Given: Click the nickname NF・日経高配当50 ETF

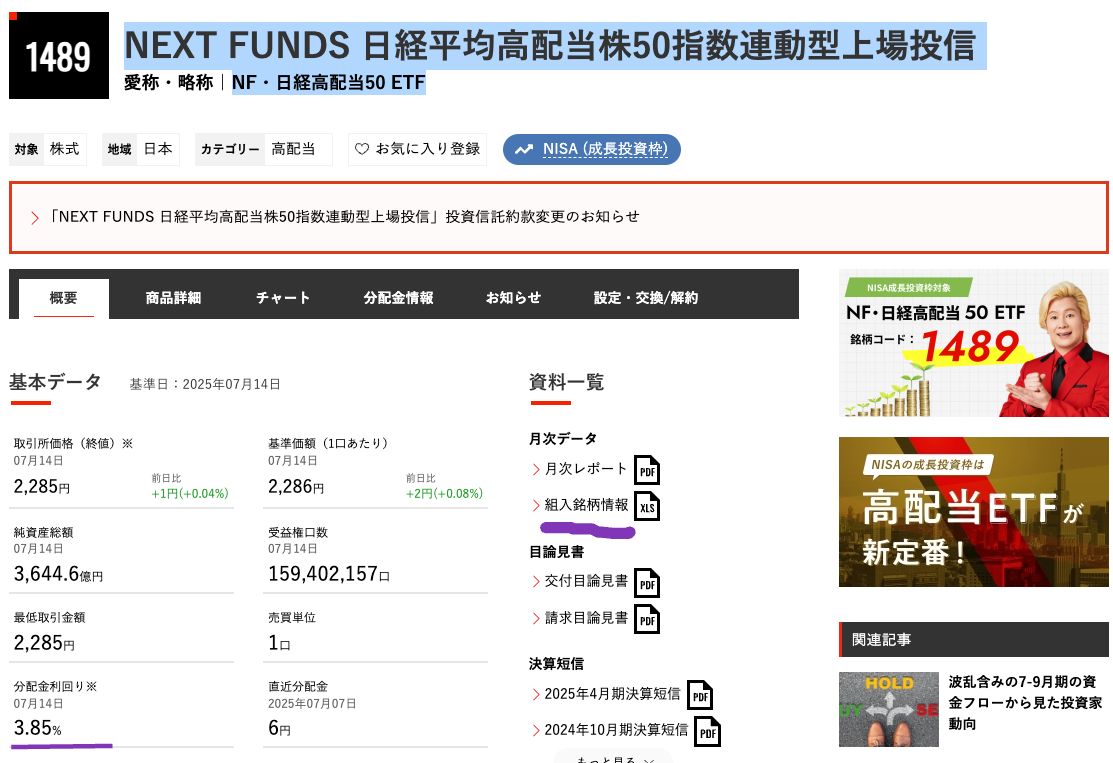Looking at the screenshot, I should pos(329,83).
